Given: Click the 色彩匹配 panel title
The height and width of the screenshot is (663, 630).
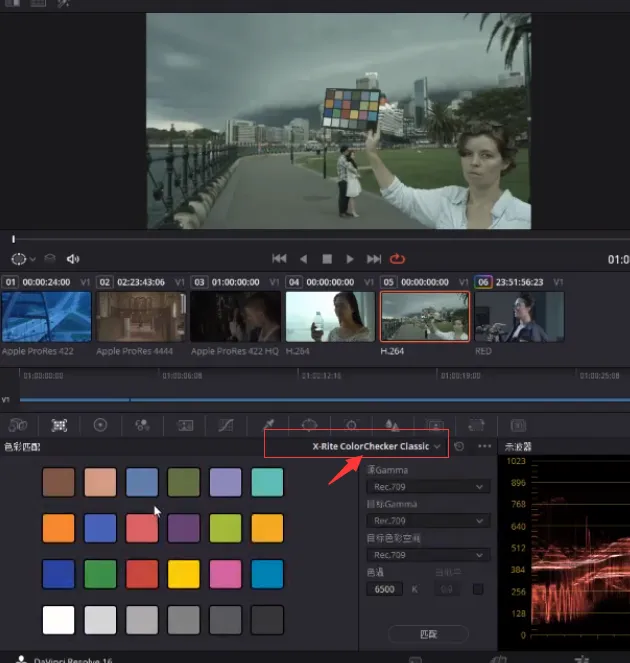Looking at the screenshot, I should click(22, 447).
